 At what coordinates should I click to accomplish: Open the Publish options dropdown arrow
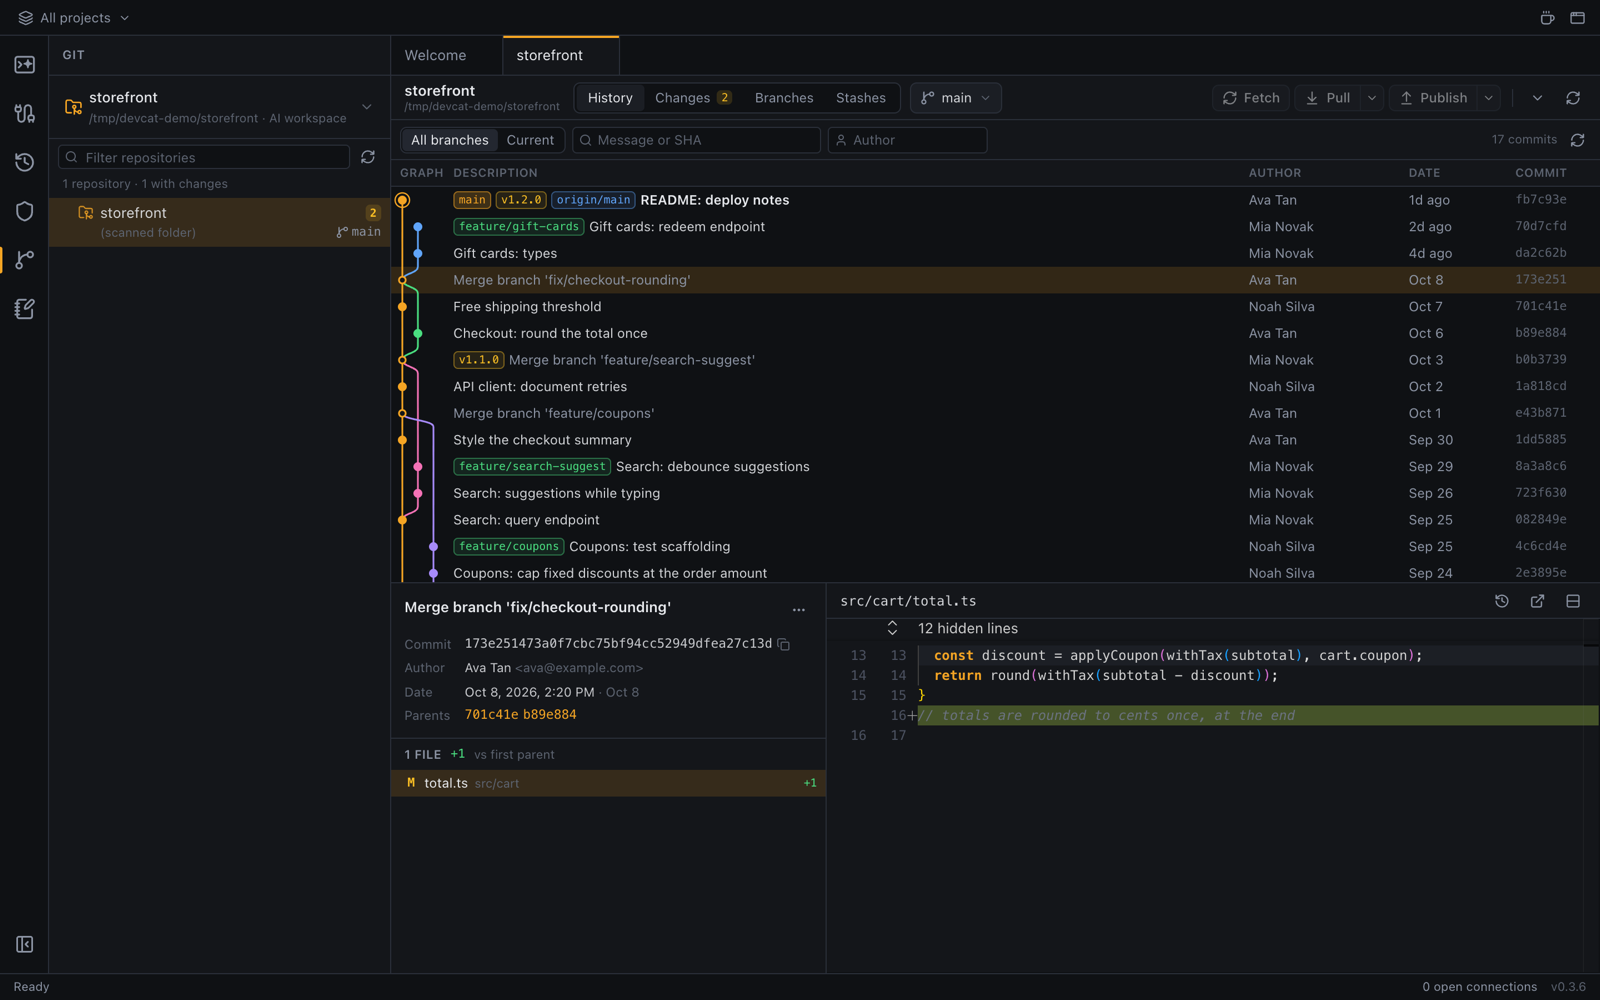(x=1489, y=98)
